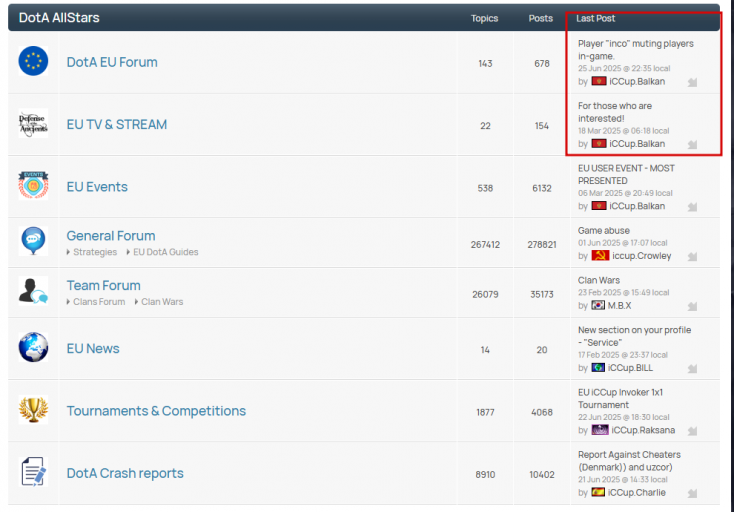This screenshot has height=512, width=734.
Task: View M.B.X user profile
Action: (619, 306)
